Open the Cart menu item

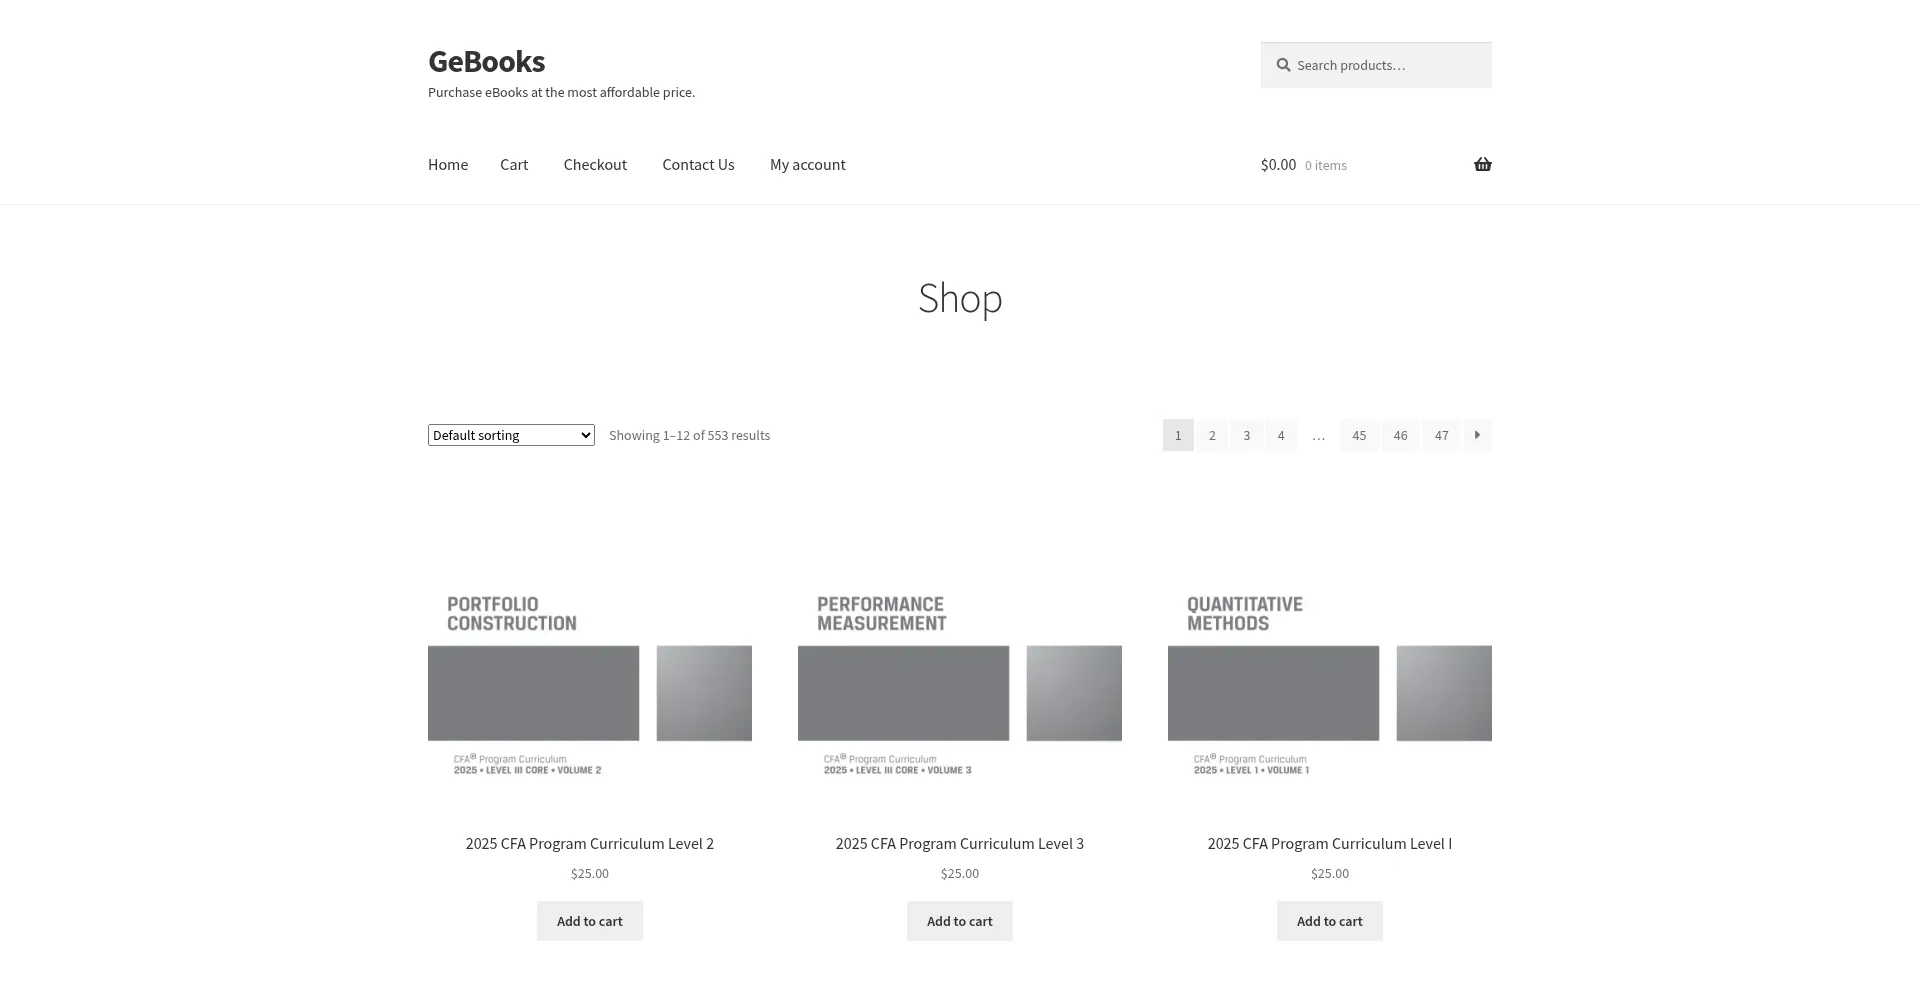pos(514,165)
